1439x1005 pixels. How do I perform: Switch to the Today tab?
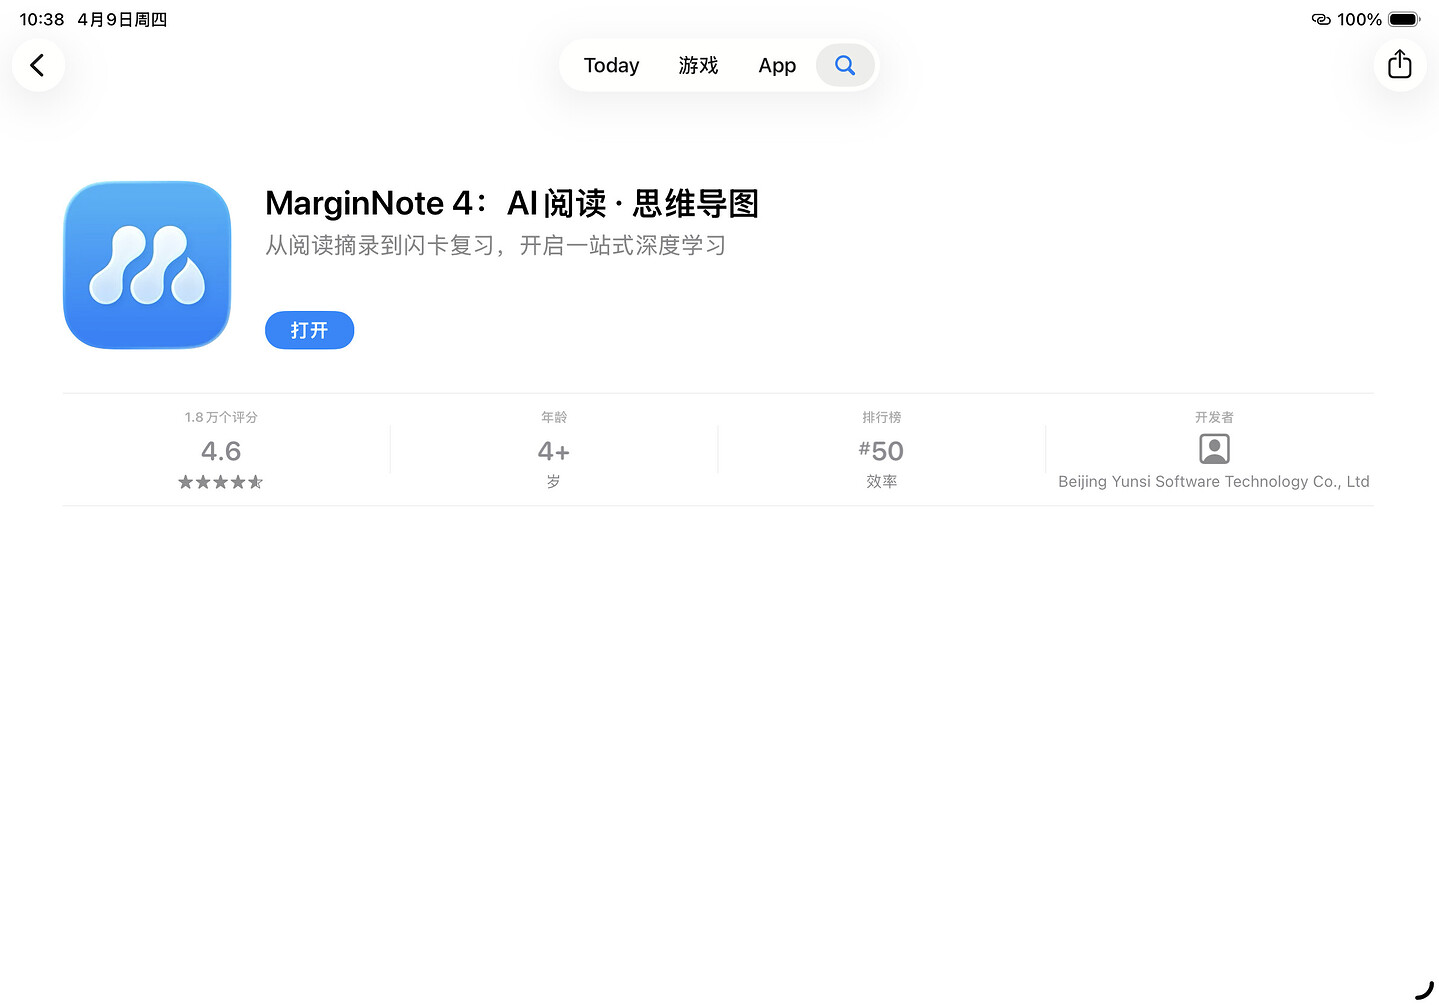pos(611,65)
